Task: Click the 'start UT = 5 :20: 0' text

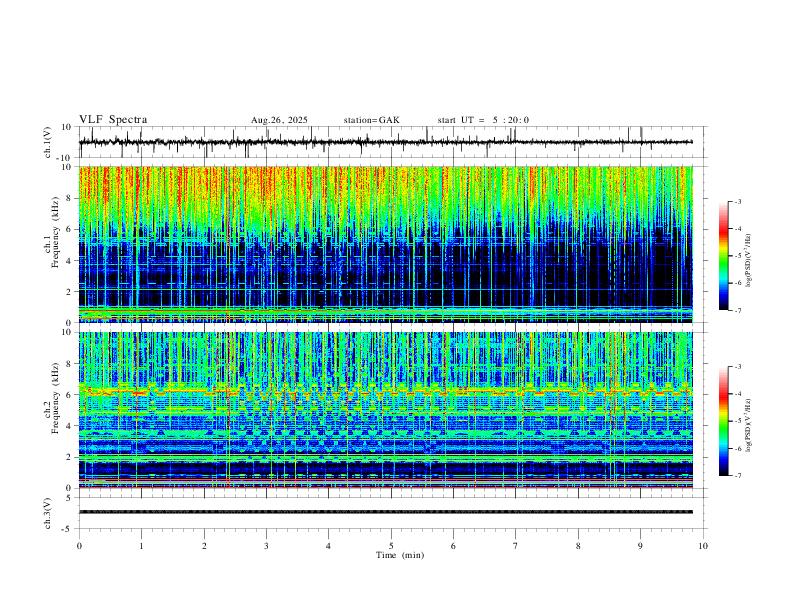Action: (483, 120)
